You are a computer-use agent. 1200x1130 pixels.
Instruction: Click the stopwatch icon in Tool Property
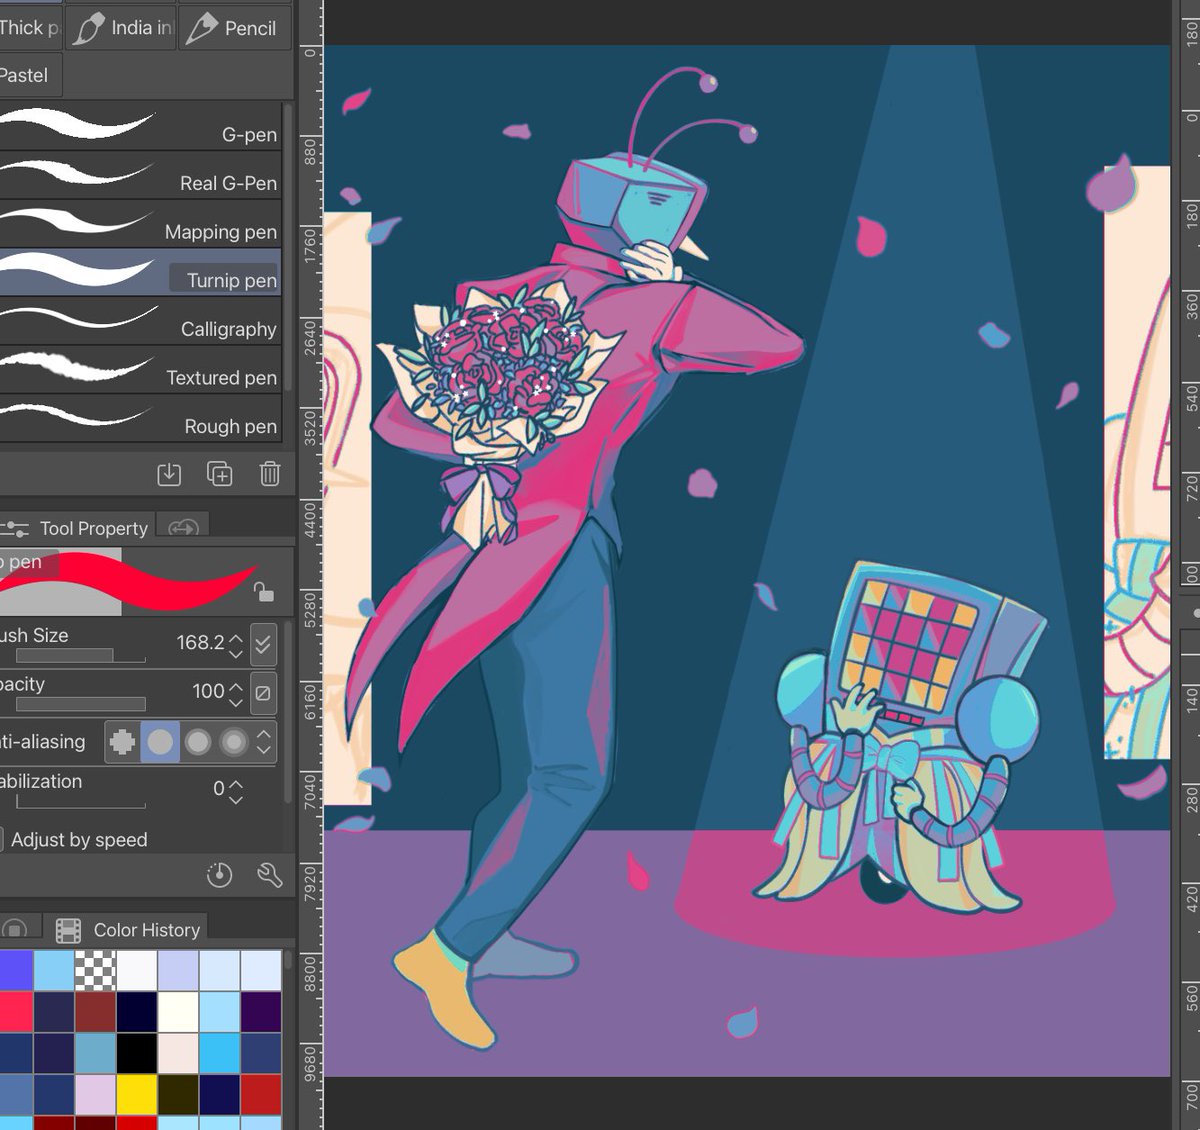coord(218,876)
